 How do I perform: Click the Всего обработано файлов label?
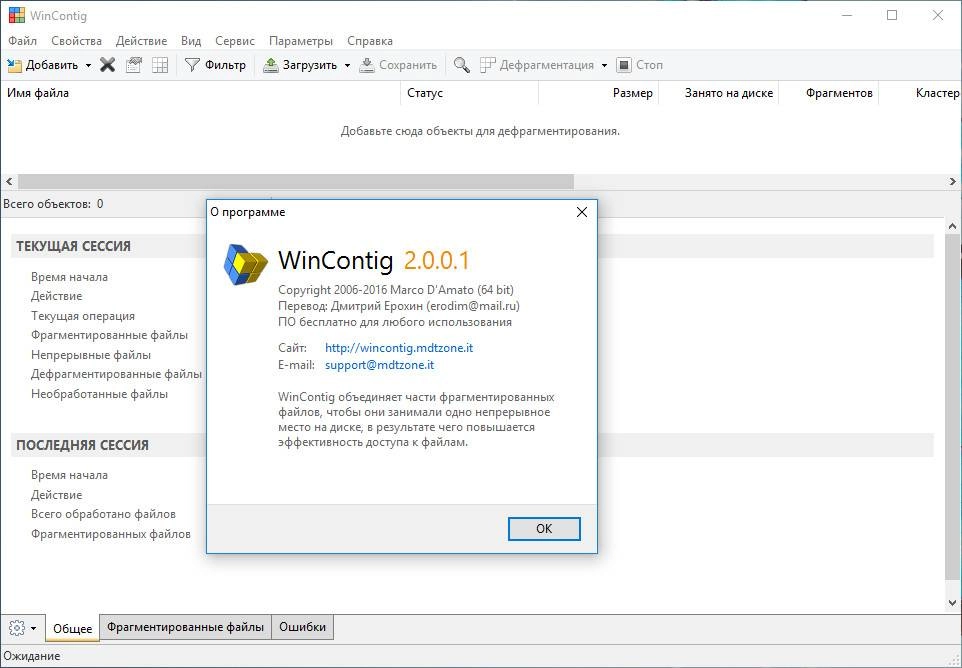tap(104, 514)
